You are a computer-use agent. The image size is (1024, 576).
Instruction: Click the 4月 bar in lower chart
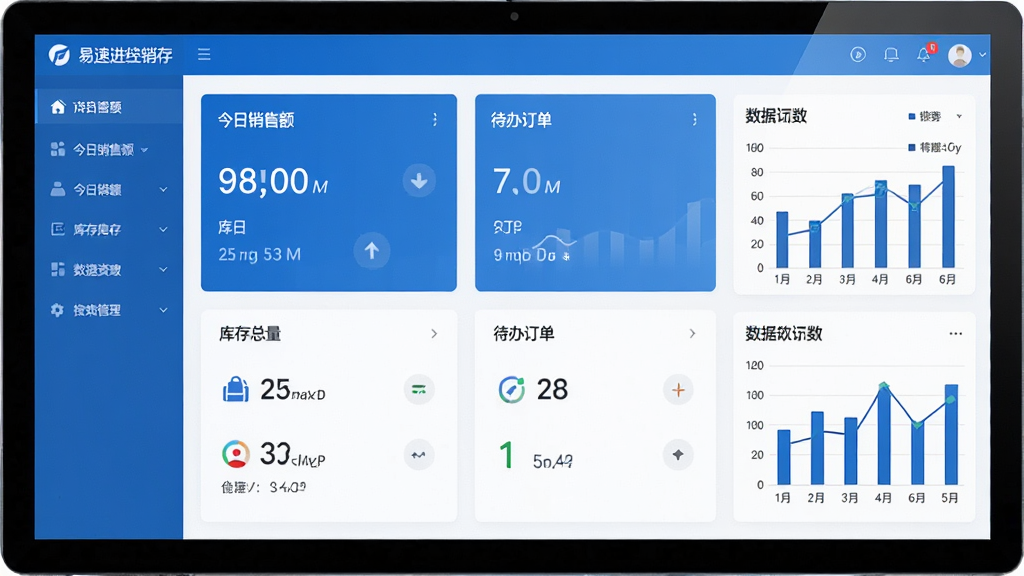(x=884, y=435)
